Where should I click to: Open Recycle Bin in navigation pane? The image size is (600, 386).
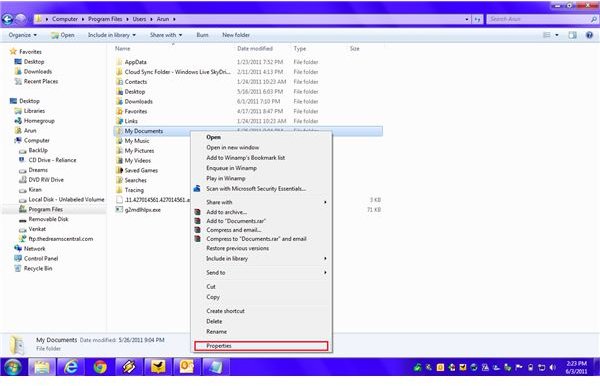(x=38, y=269)
